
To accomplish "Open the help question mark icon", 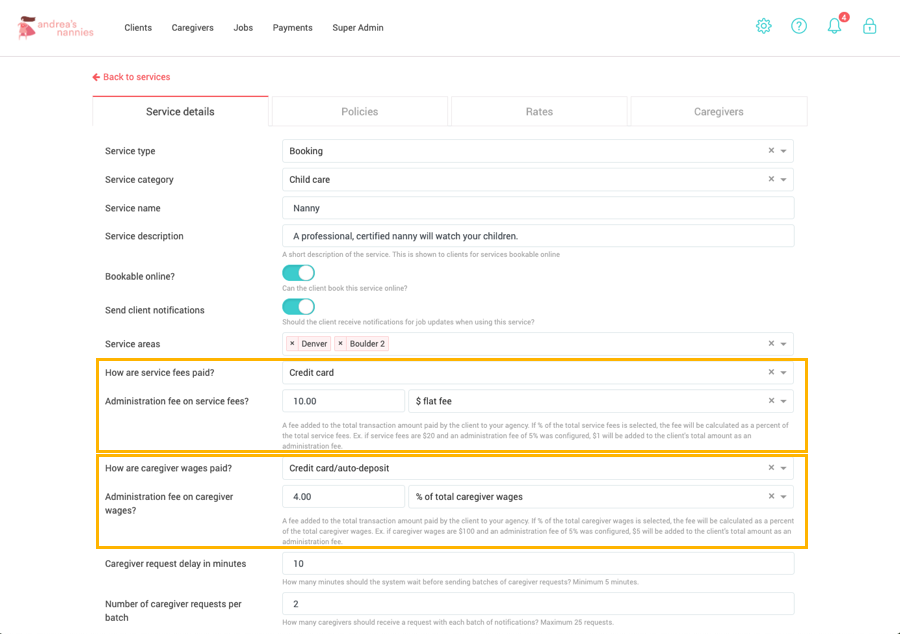I will click(x=798, y=26).
